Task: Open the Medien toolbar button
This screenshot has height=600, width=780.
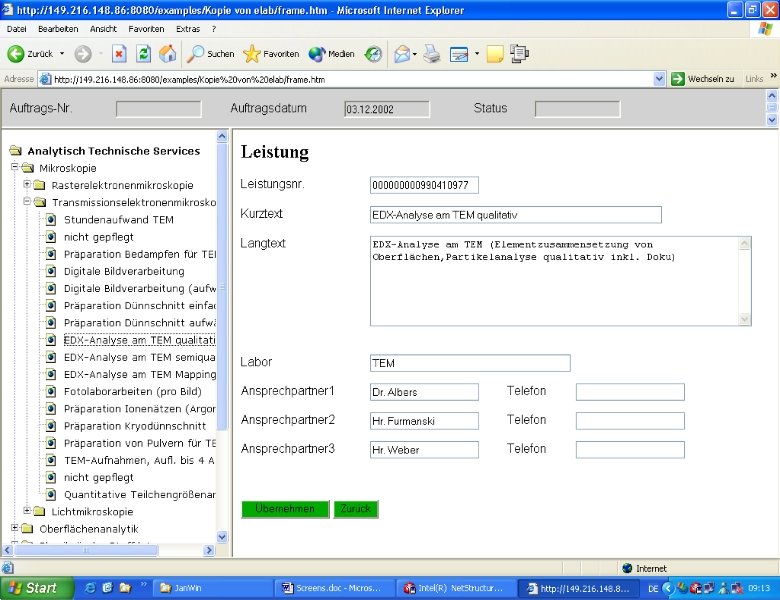Action: (x=331, y=54)
